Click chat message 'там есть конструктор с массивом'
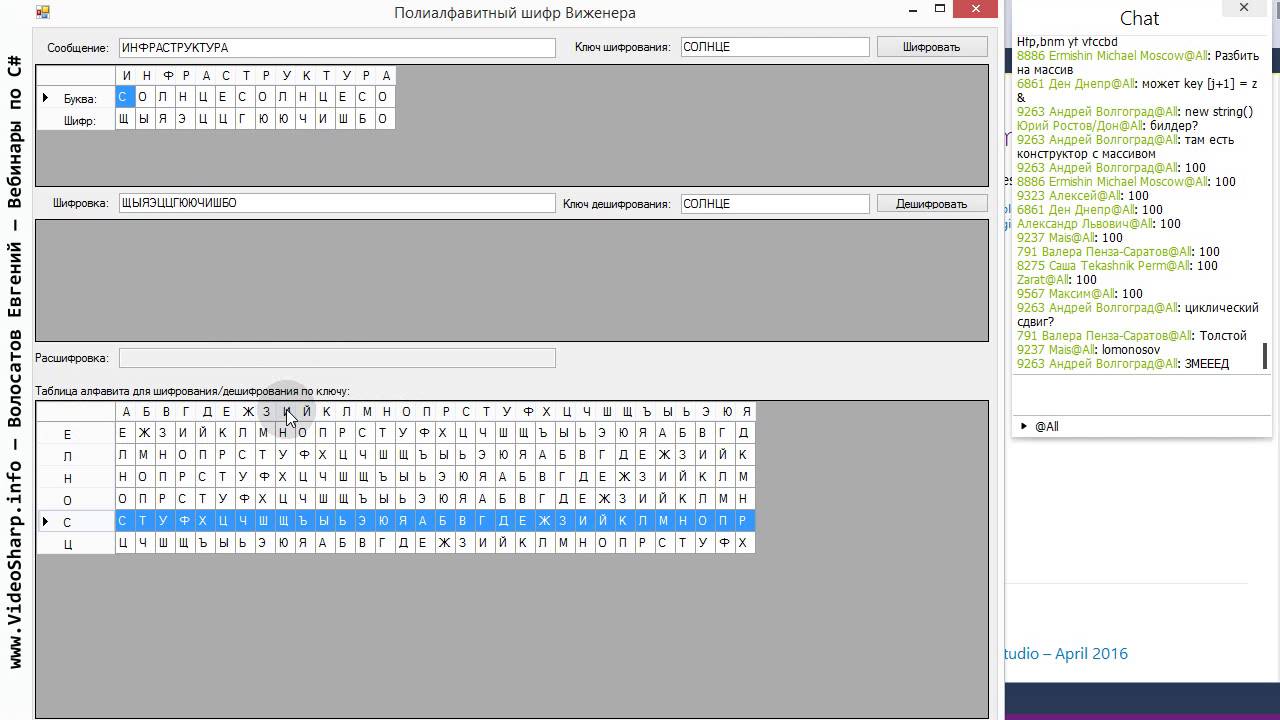The height and width of the screenshot is (720, 1280). tap(1125, 147)
